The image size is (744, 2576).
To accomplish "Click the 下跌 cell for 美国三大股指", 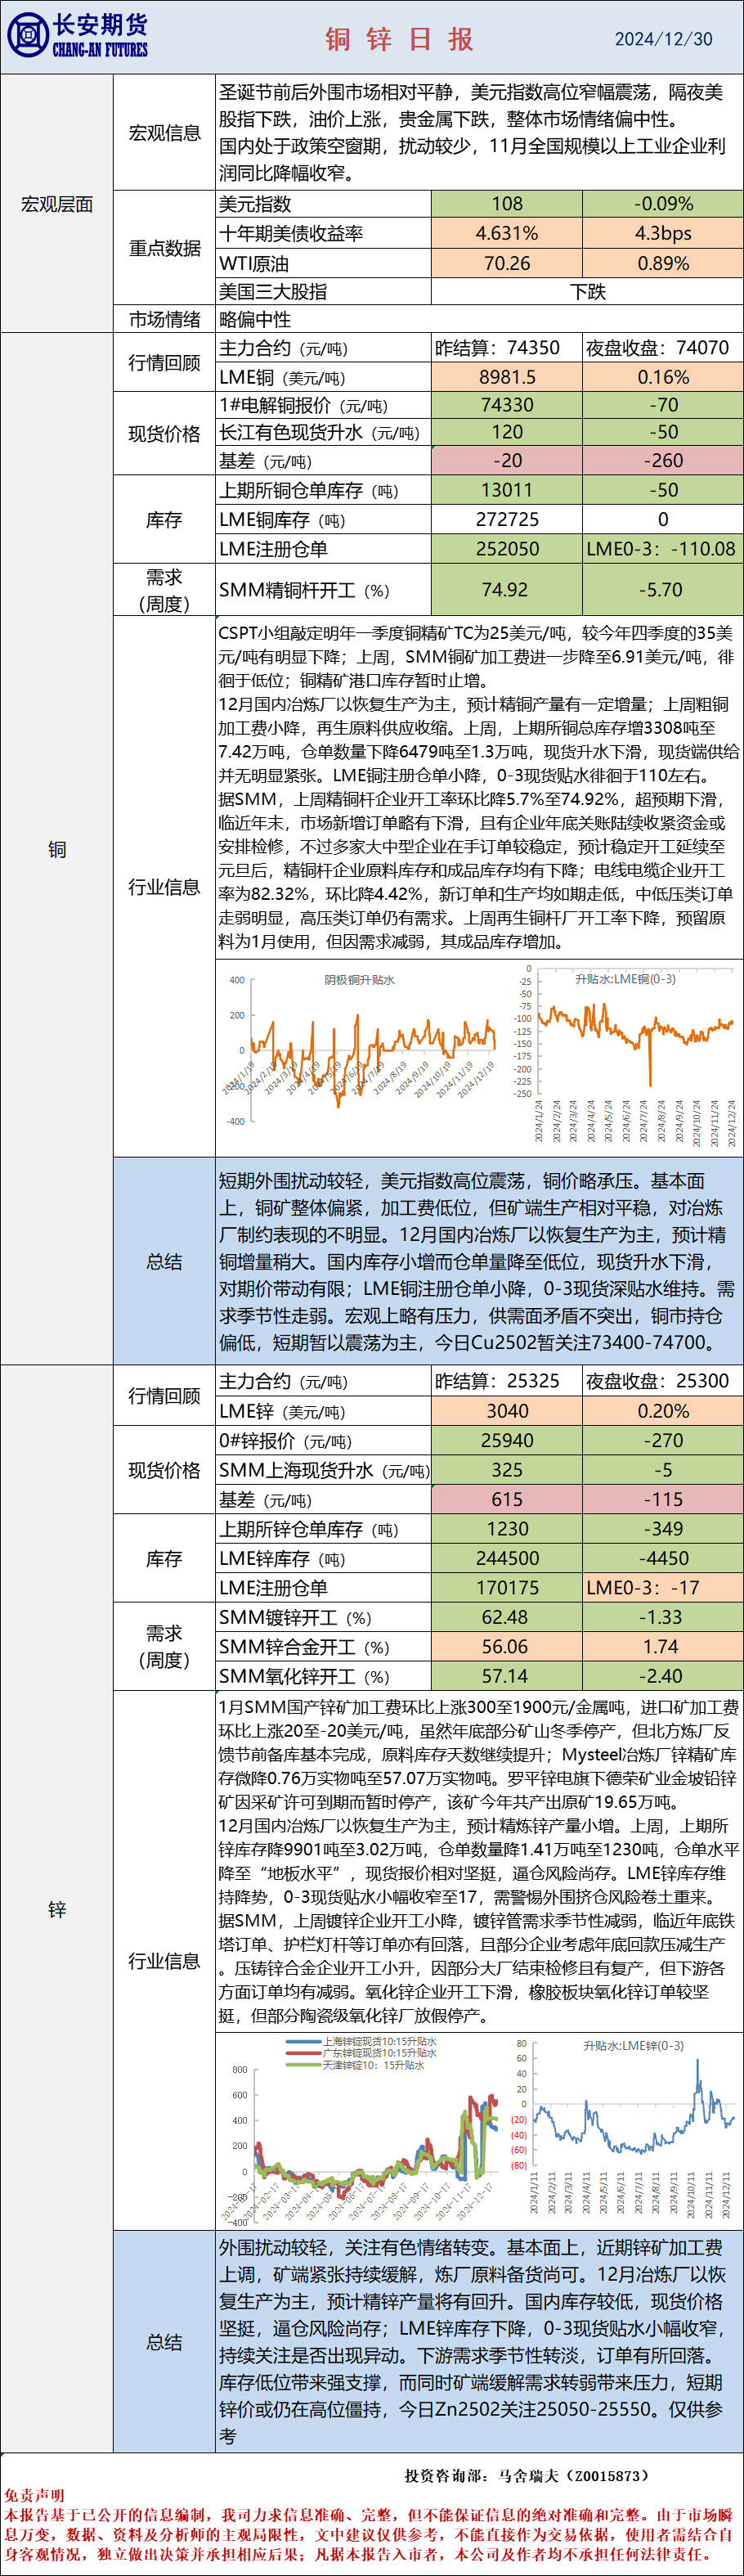I will click(588, 292).
